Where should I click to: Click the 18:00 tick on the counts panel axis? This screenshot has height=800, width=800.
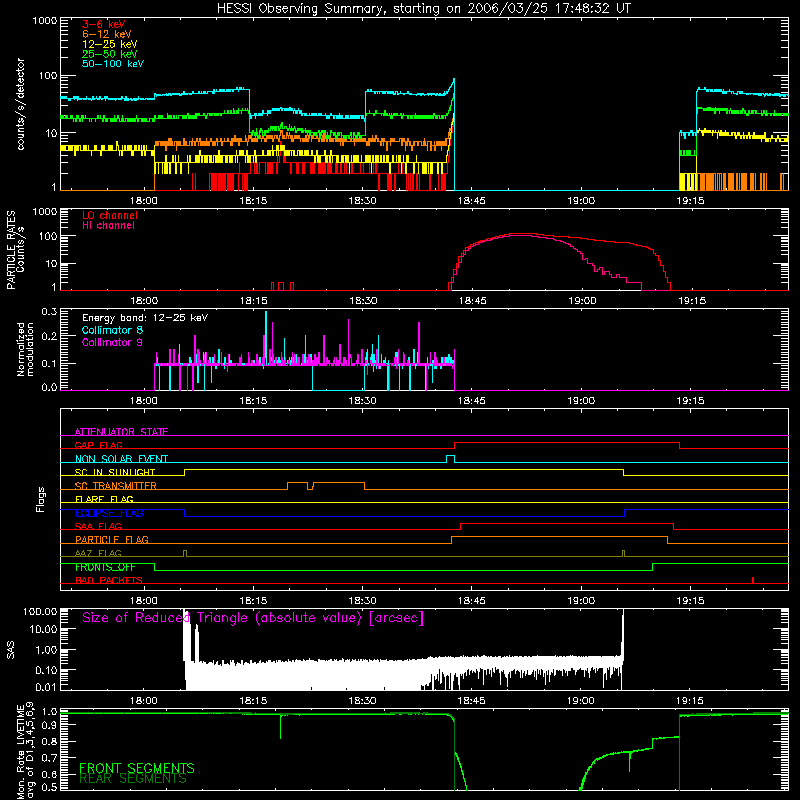coord(143,201)
